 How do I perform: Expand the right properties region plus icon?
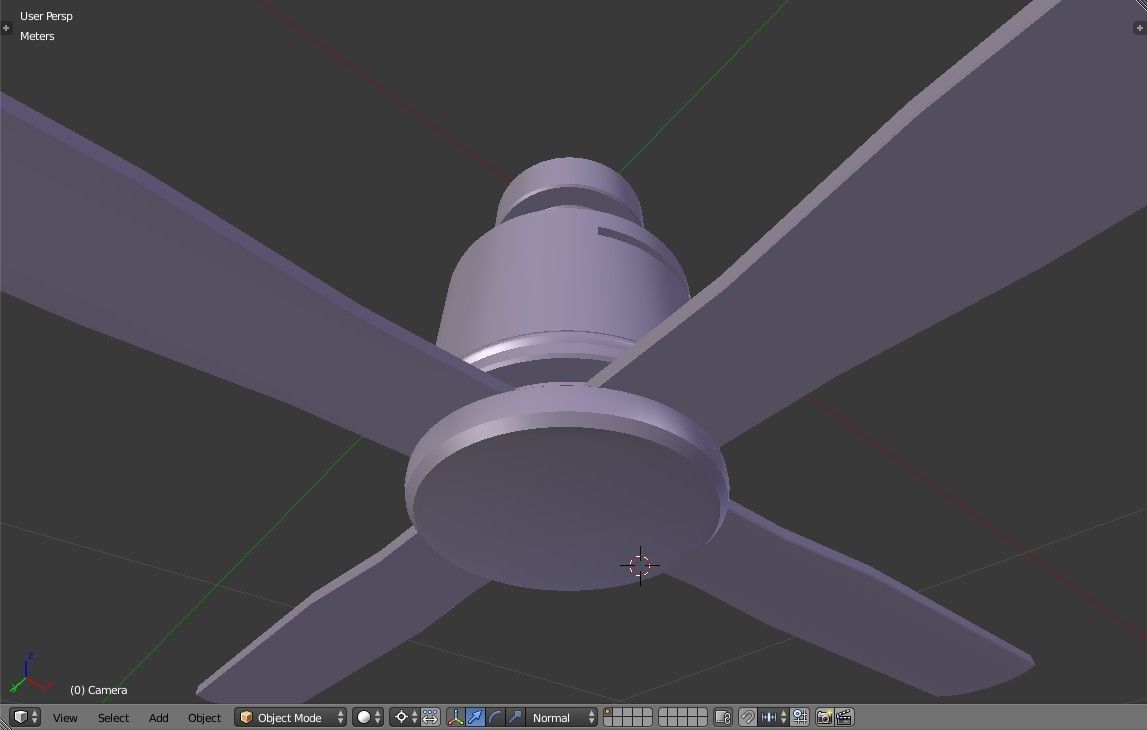[1139, 28]
